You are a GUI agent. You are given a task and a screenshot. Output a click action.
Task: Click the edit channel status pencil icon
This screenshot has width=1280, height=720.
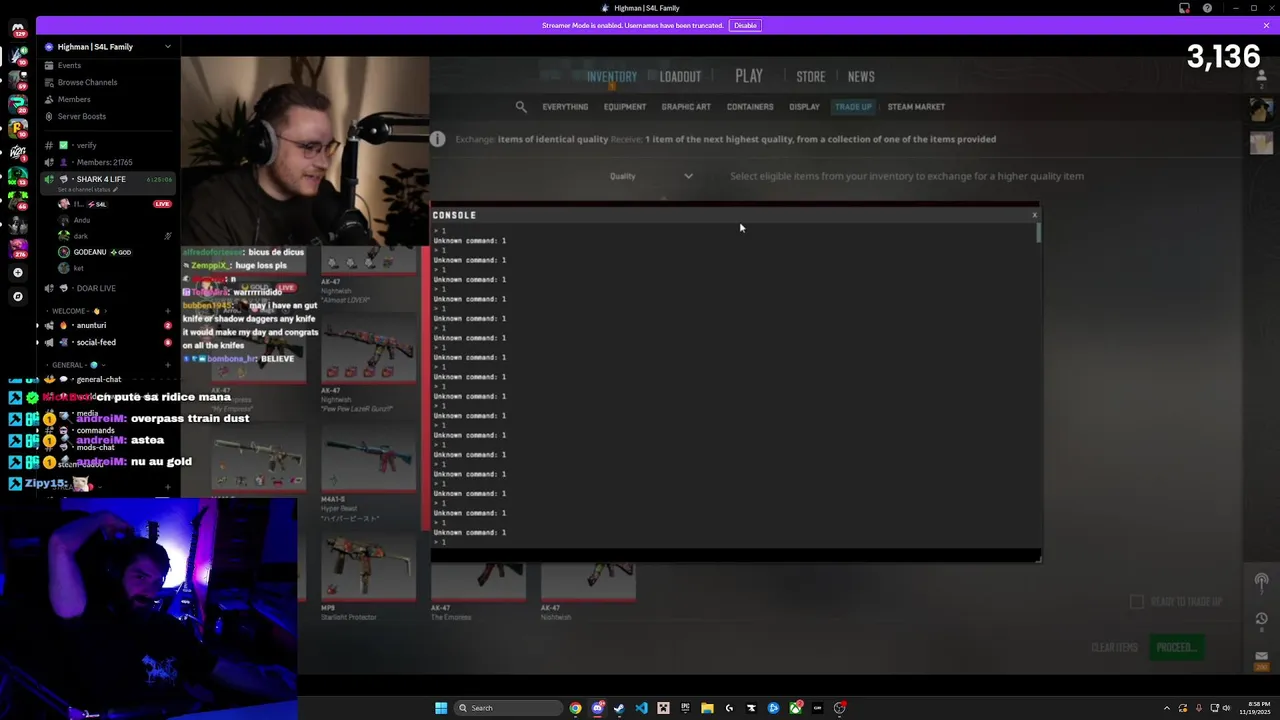pyautogui.click(x=116, y=189)
